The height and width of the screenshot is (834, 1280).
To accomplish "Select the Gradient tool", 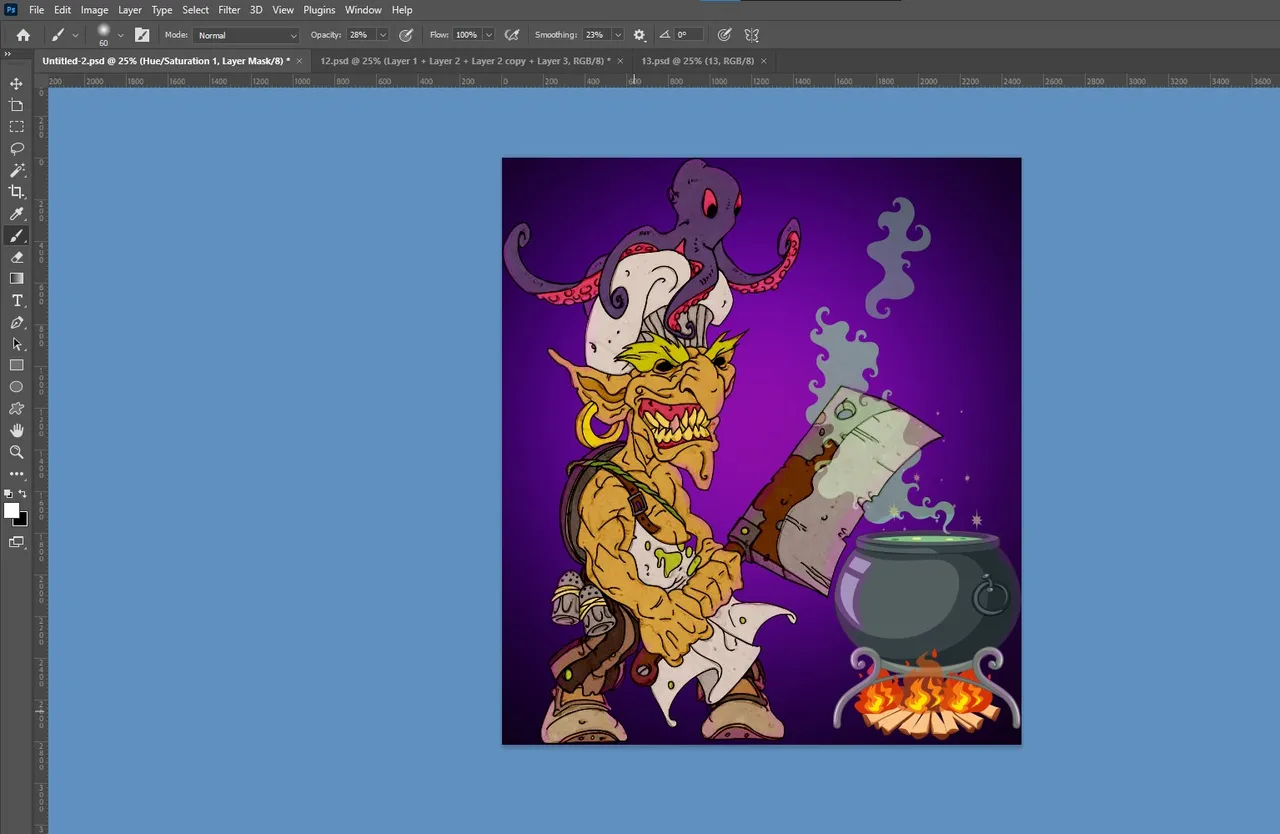I will (x=16, y=279).
